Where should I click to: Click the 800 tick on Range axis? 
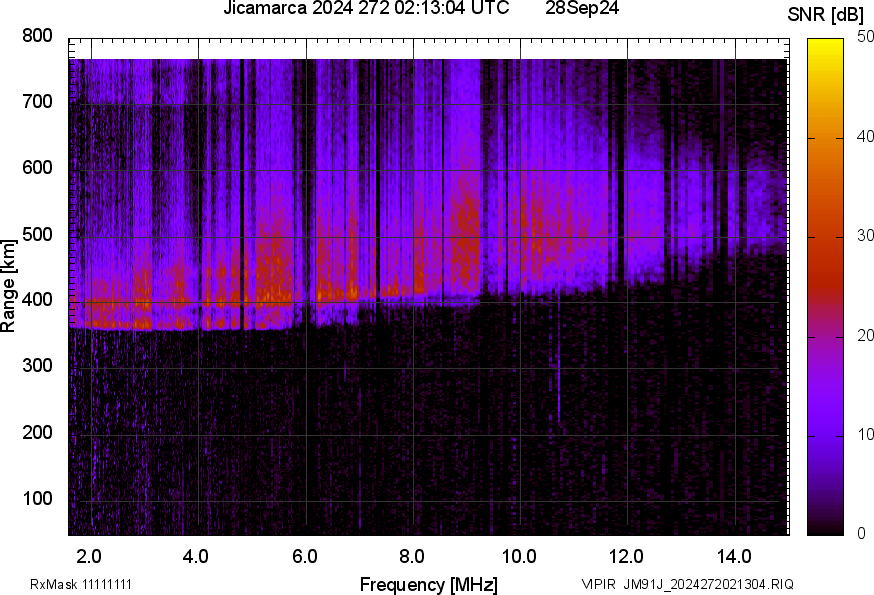[x=37, y=36]
